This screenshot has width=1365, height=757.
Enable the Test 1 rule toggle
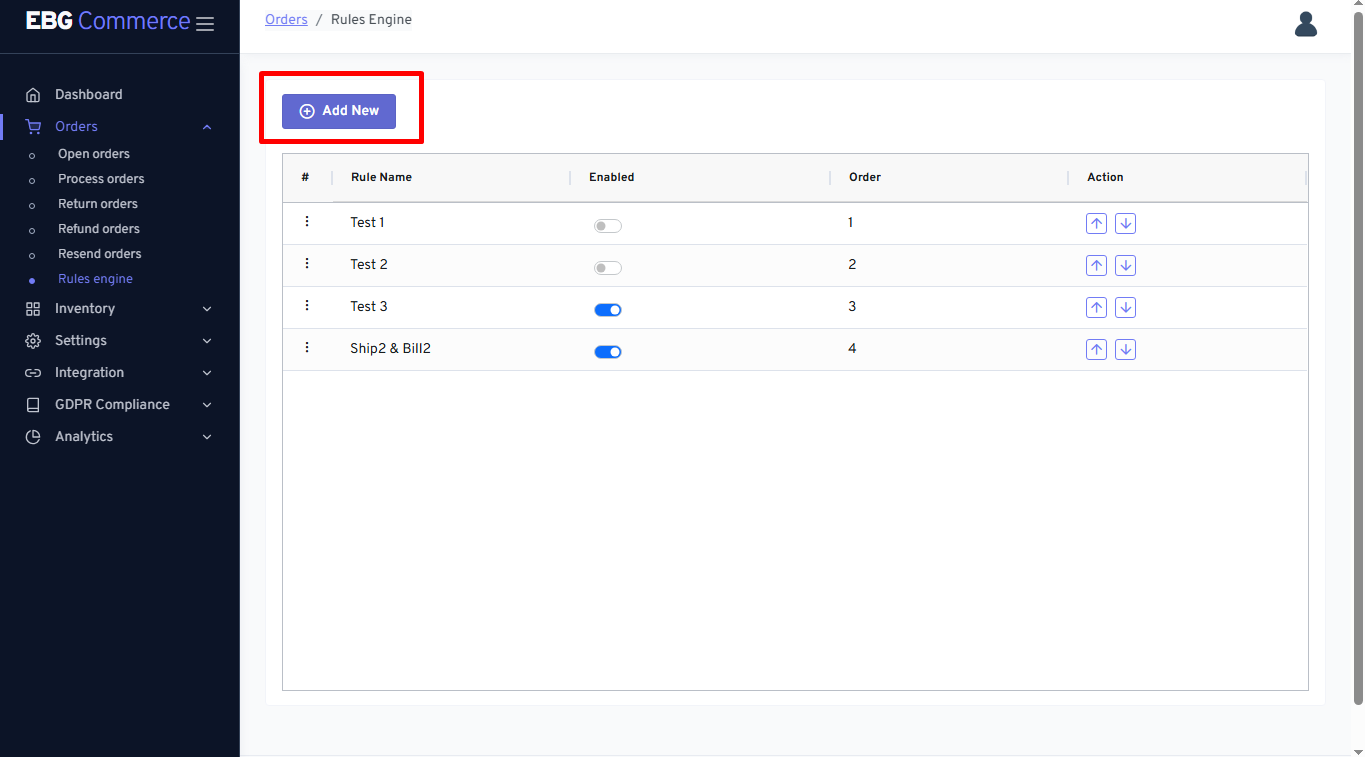point(607,226)
